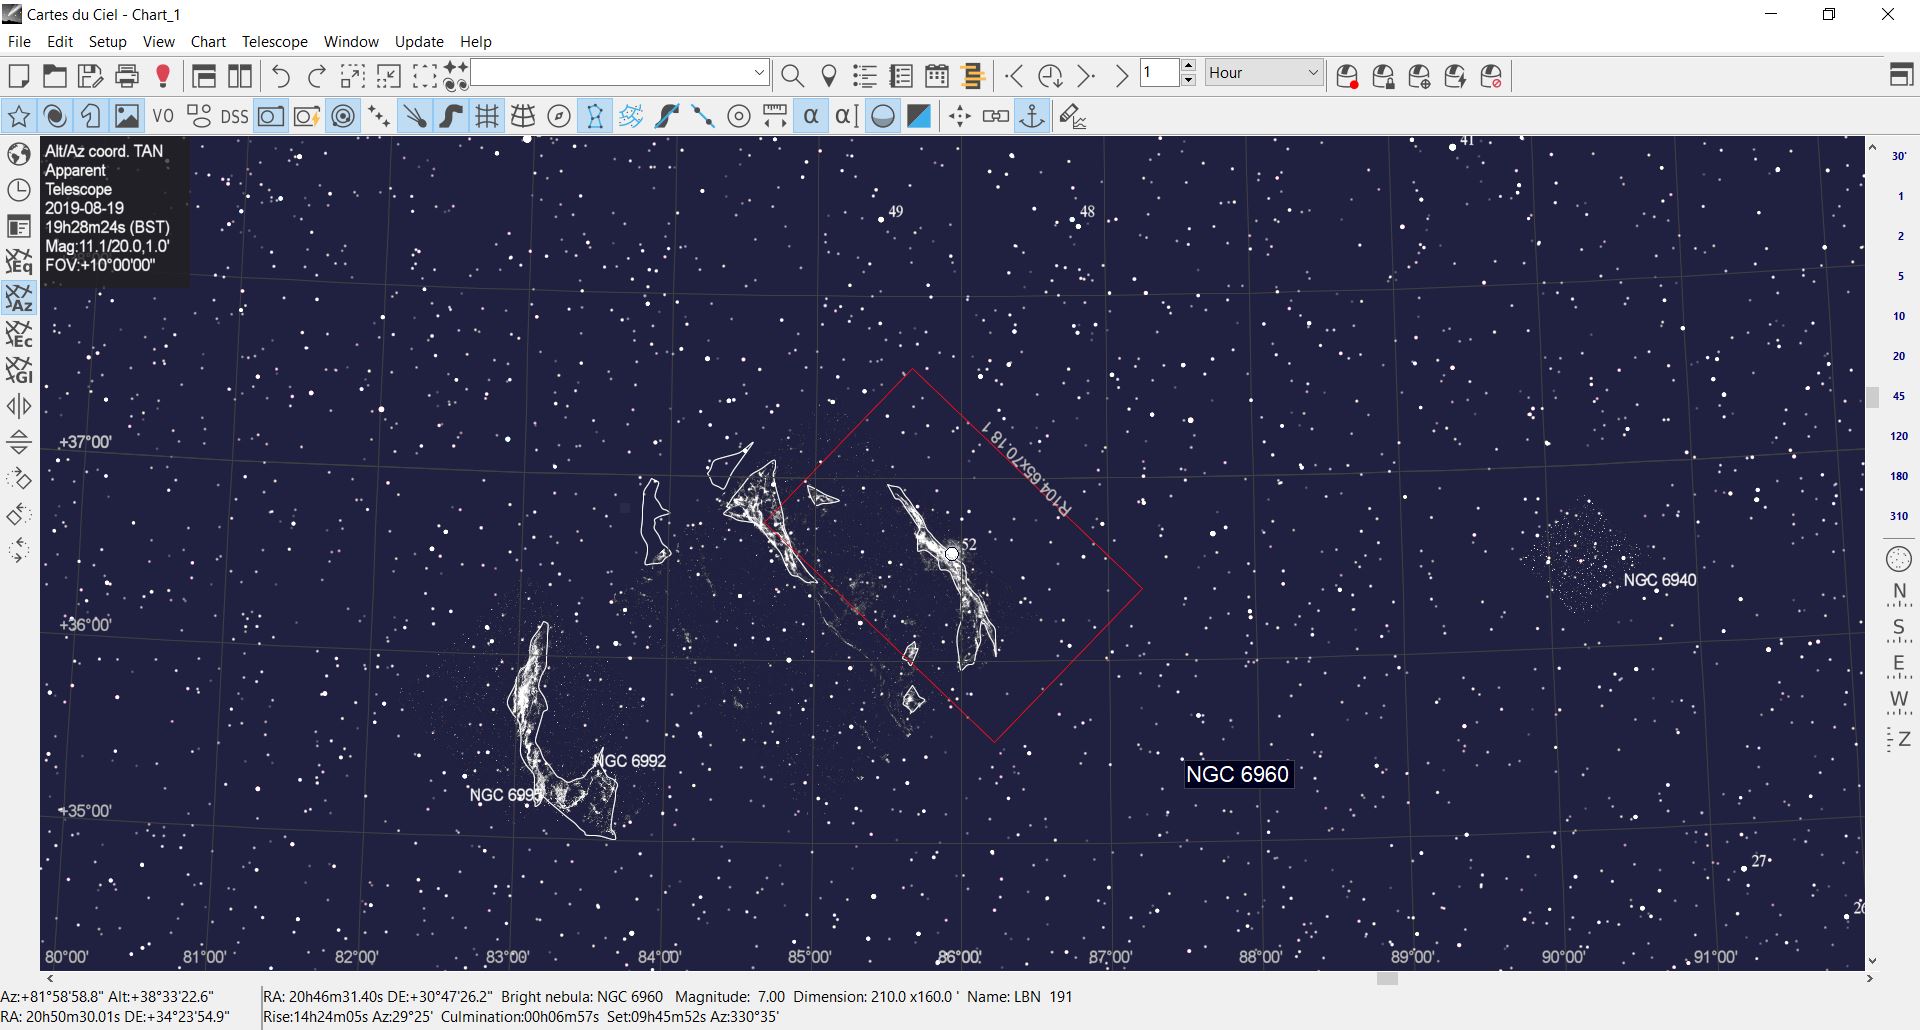Step time backward with left arrow
The height and width of the screenshot is (1030, 1920).
(1014, 76)
